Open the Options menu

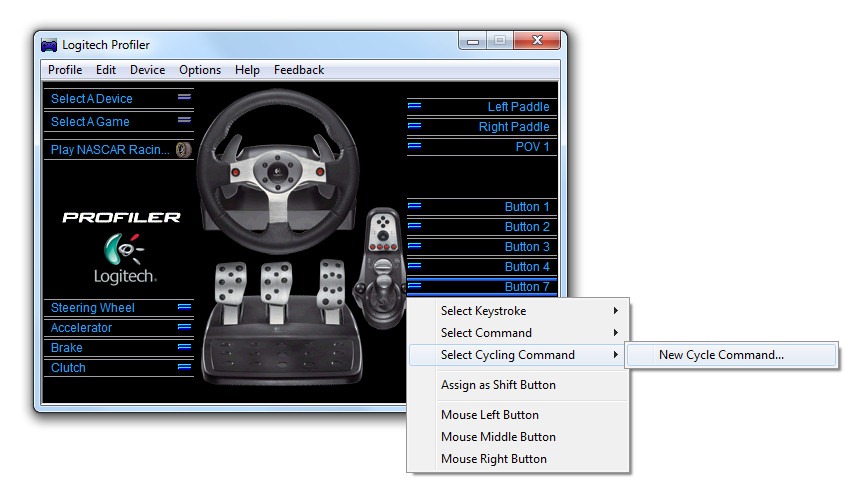coord(200,70)
